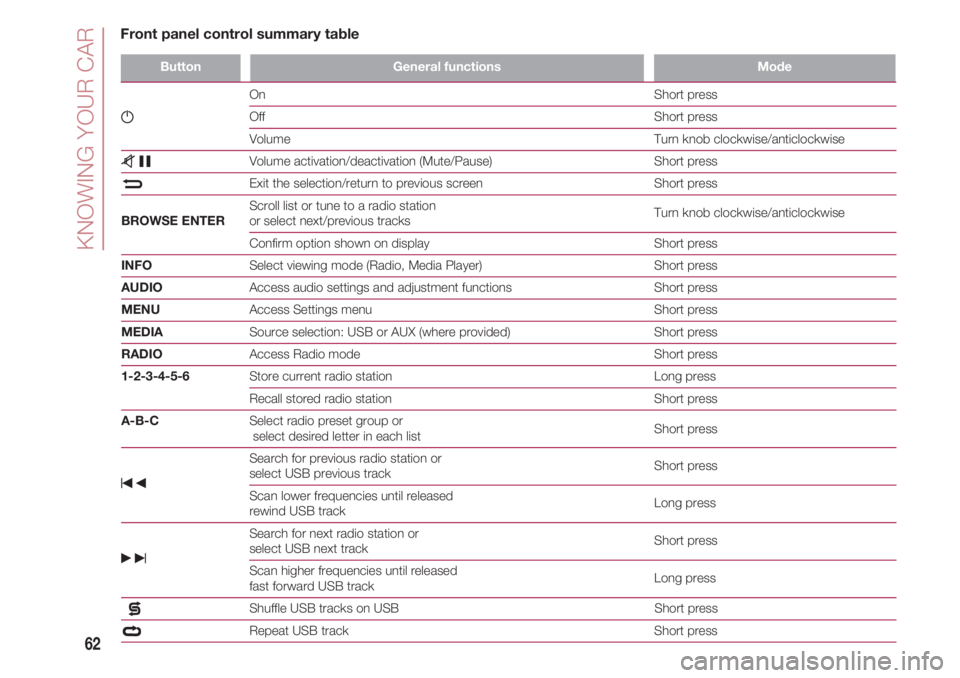Click 'Volume activation/deactivation (Mute/Pause)' text
The image size is (960, 678).
370,162
